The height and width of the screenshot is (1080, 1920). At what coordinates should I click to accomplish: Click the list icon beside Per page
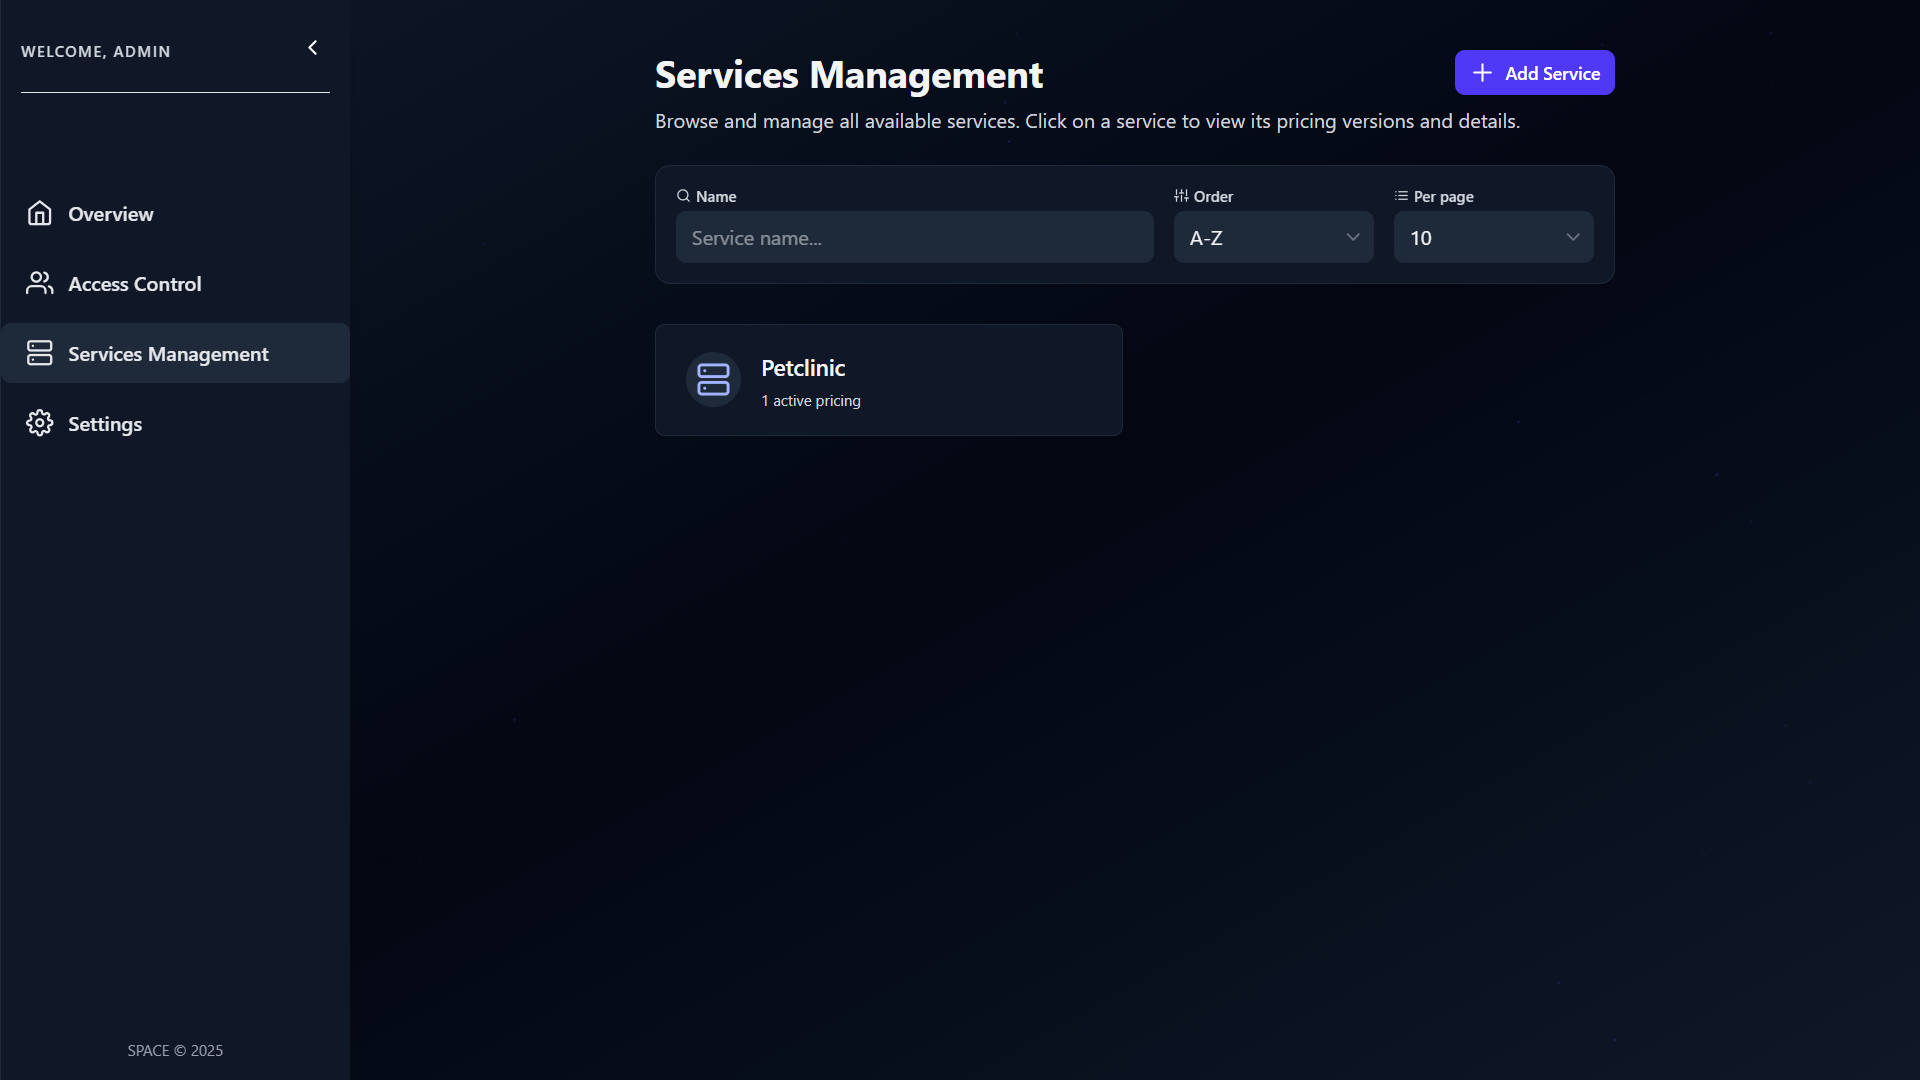1401,196
